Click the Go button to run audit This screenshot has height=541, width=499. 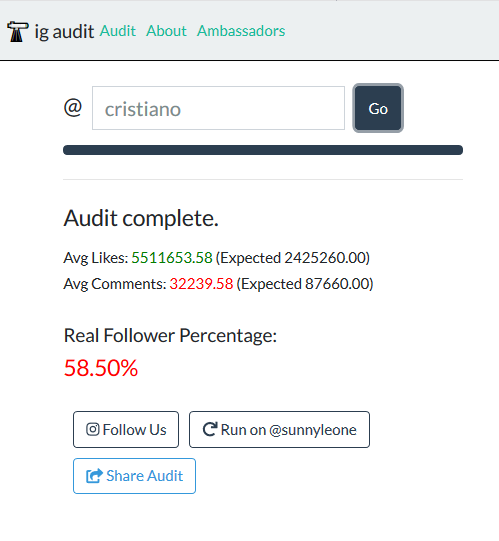pyautogui.click(x=378, y=108)
